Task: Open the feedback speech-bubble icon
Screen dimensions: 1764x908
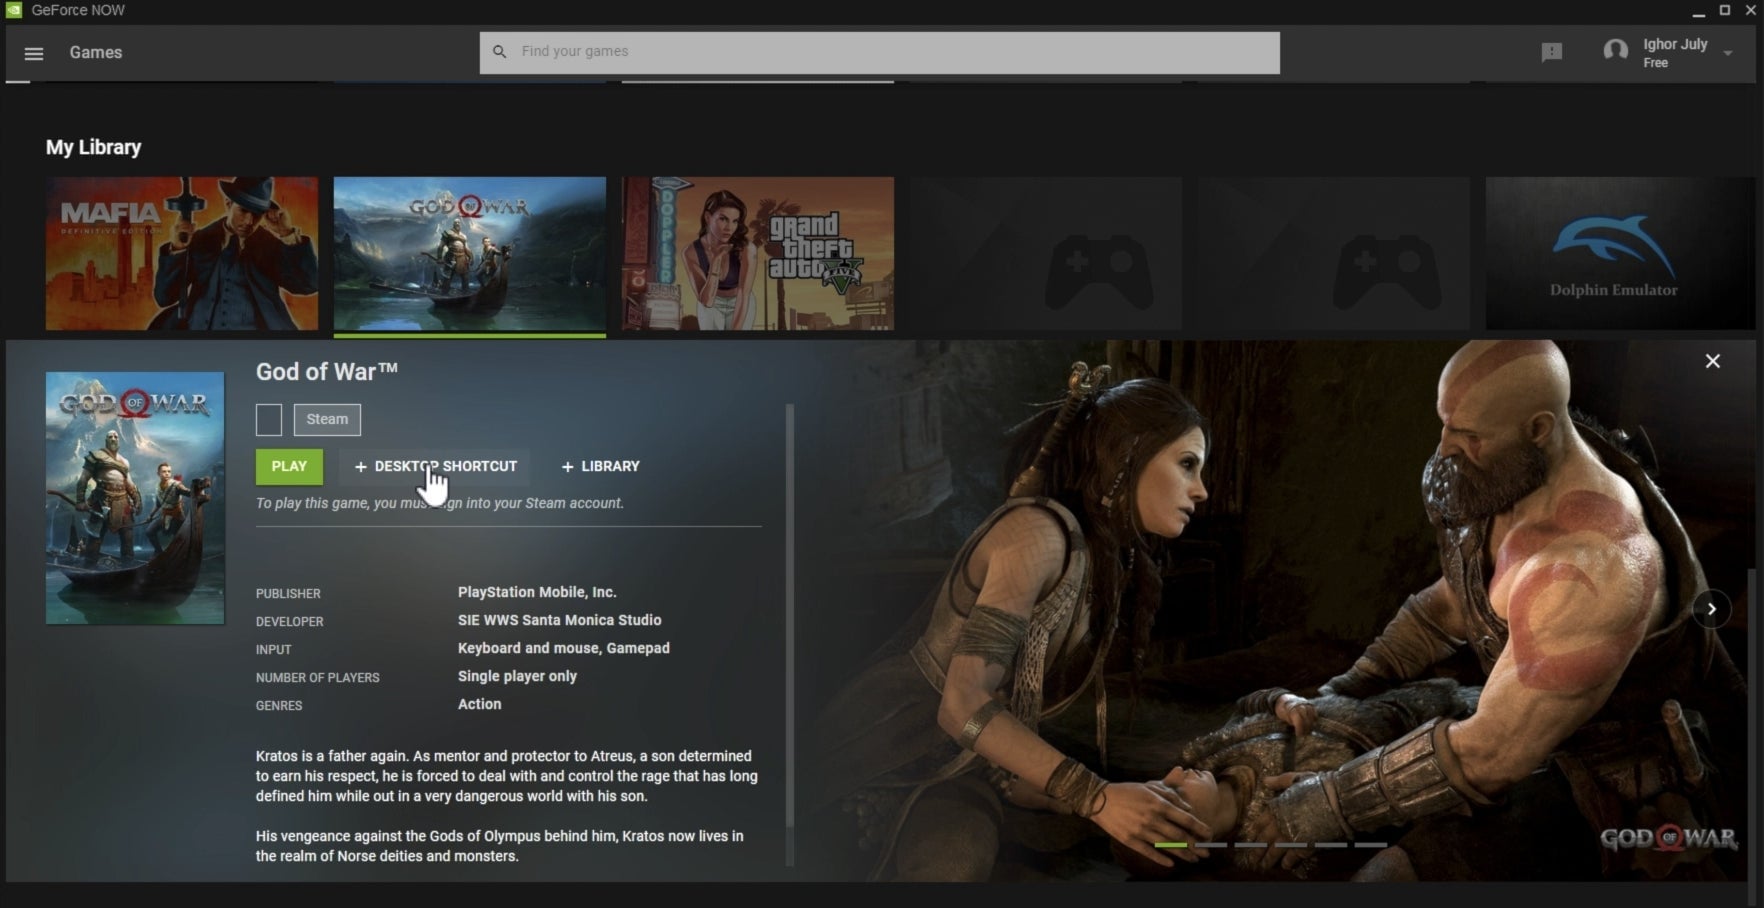Action: point(1552,52)
